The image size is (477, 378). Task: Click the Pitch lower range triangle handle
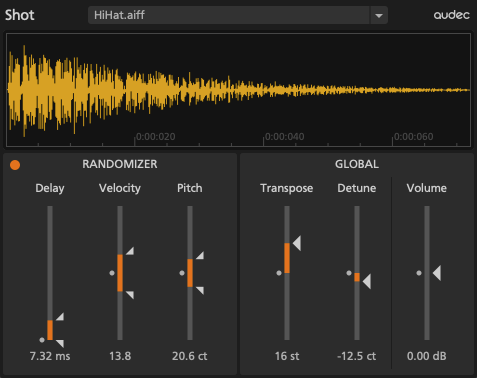[x=200, y=290]
